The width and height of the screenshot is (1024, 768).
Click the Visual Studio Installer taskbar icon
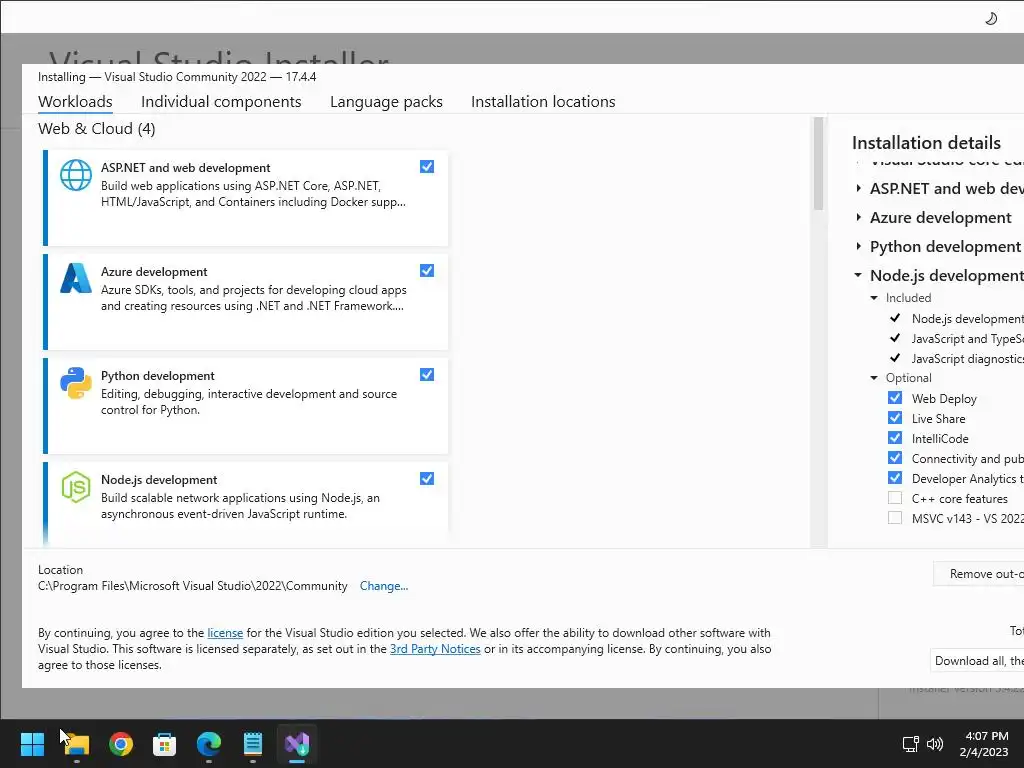[x=297, y=743]
